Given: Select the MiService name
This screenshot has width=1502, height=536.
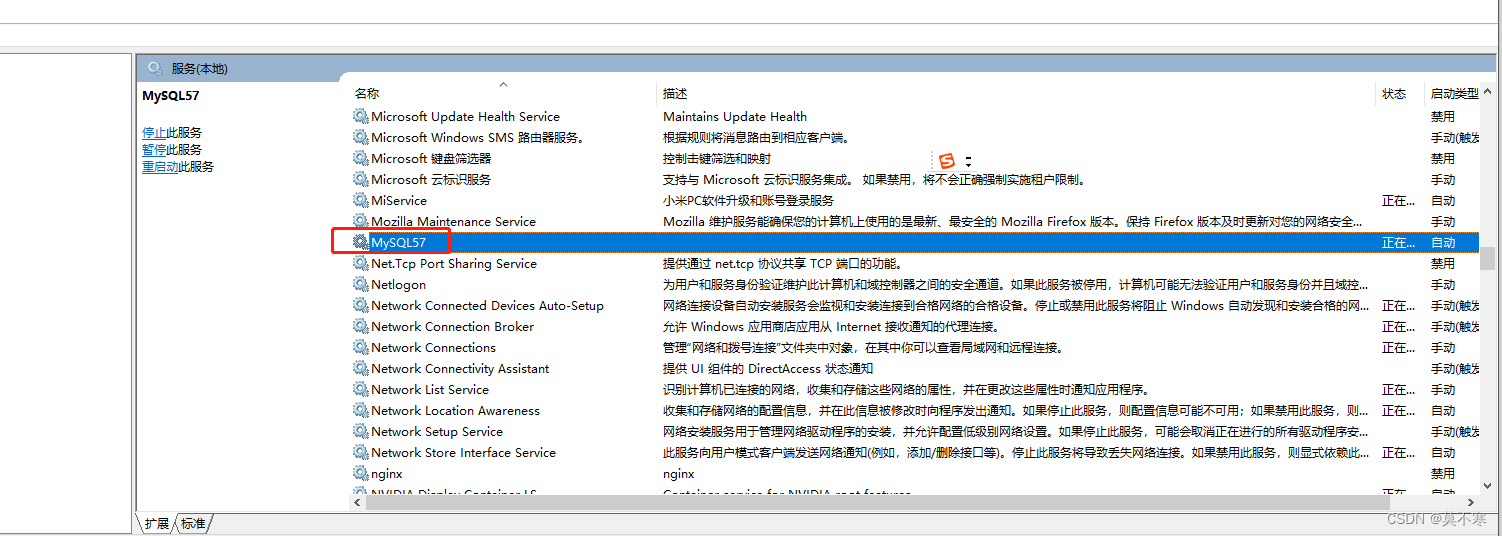Looking at the screenshot, I should [x=399, y=200].
